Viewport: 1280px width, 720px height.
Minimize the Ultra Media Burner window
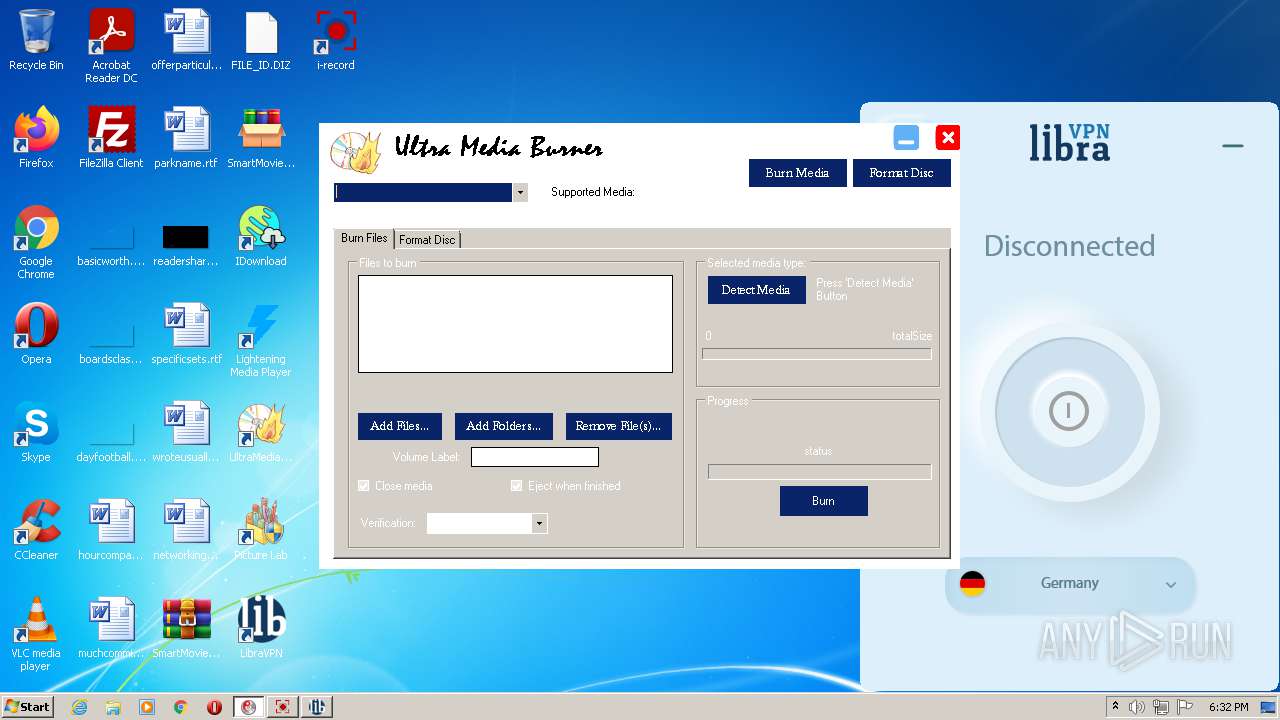[x=906, y=138]
